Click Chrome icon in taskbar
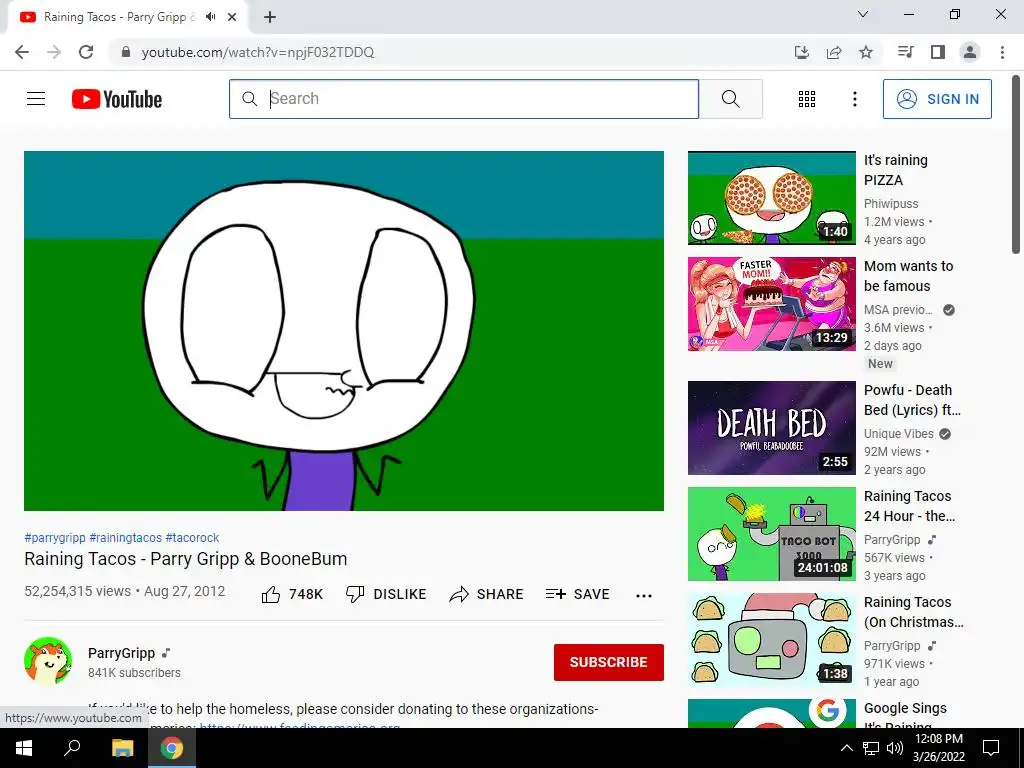This screenshot has height=768, width=1024. pos(172,748)
